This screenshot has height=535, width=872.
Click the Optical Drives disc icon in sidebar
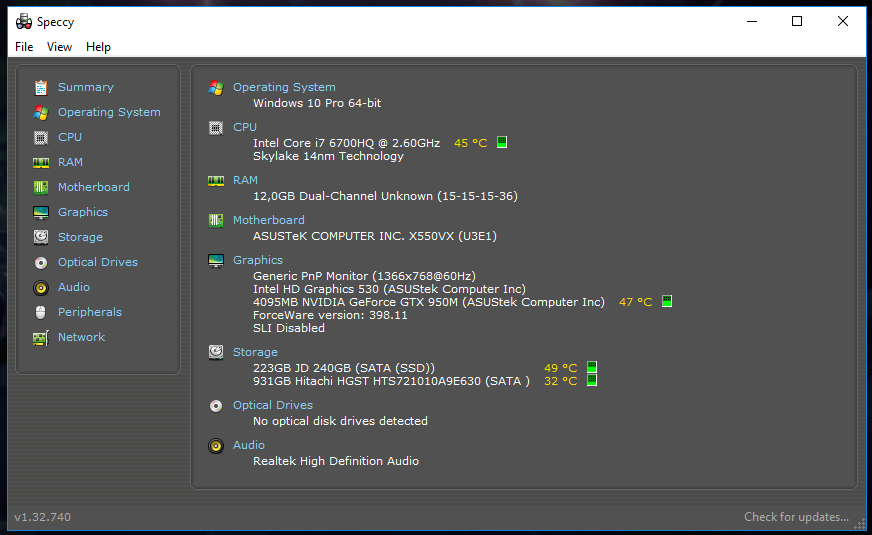[41, 262]
